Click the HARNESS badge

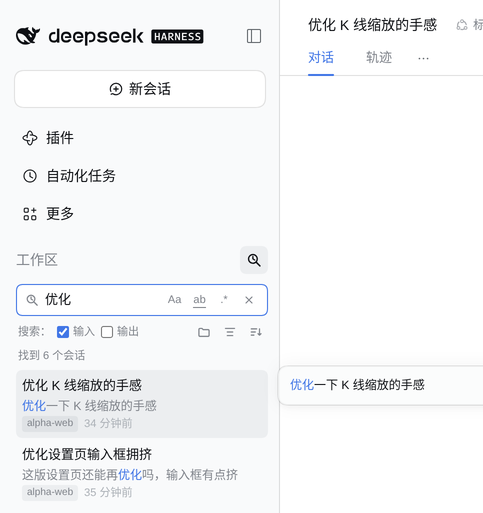tap(177, 37)
